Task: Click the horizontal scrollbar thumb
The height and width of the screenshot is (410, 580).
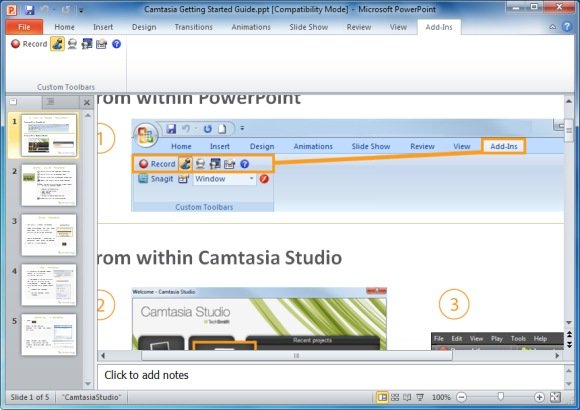Action: tap(297, 356)
